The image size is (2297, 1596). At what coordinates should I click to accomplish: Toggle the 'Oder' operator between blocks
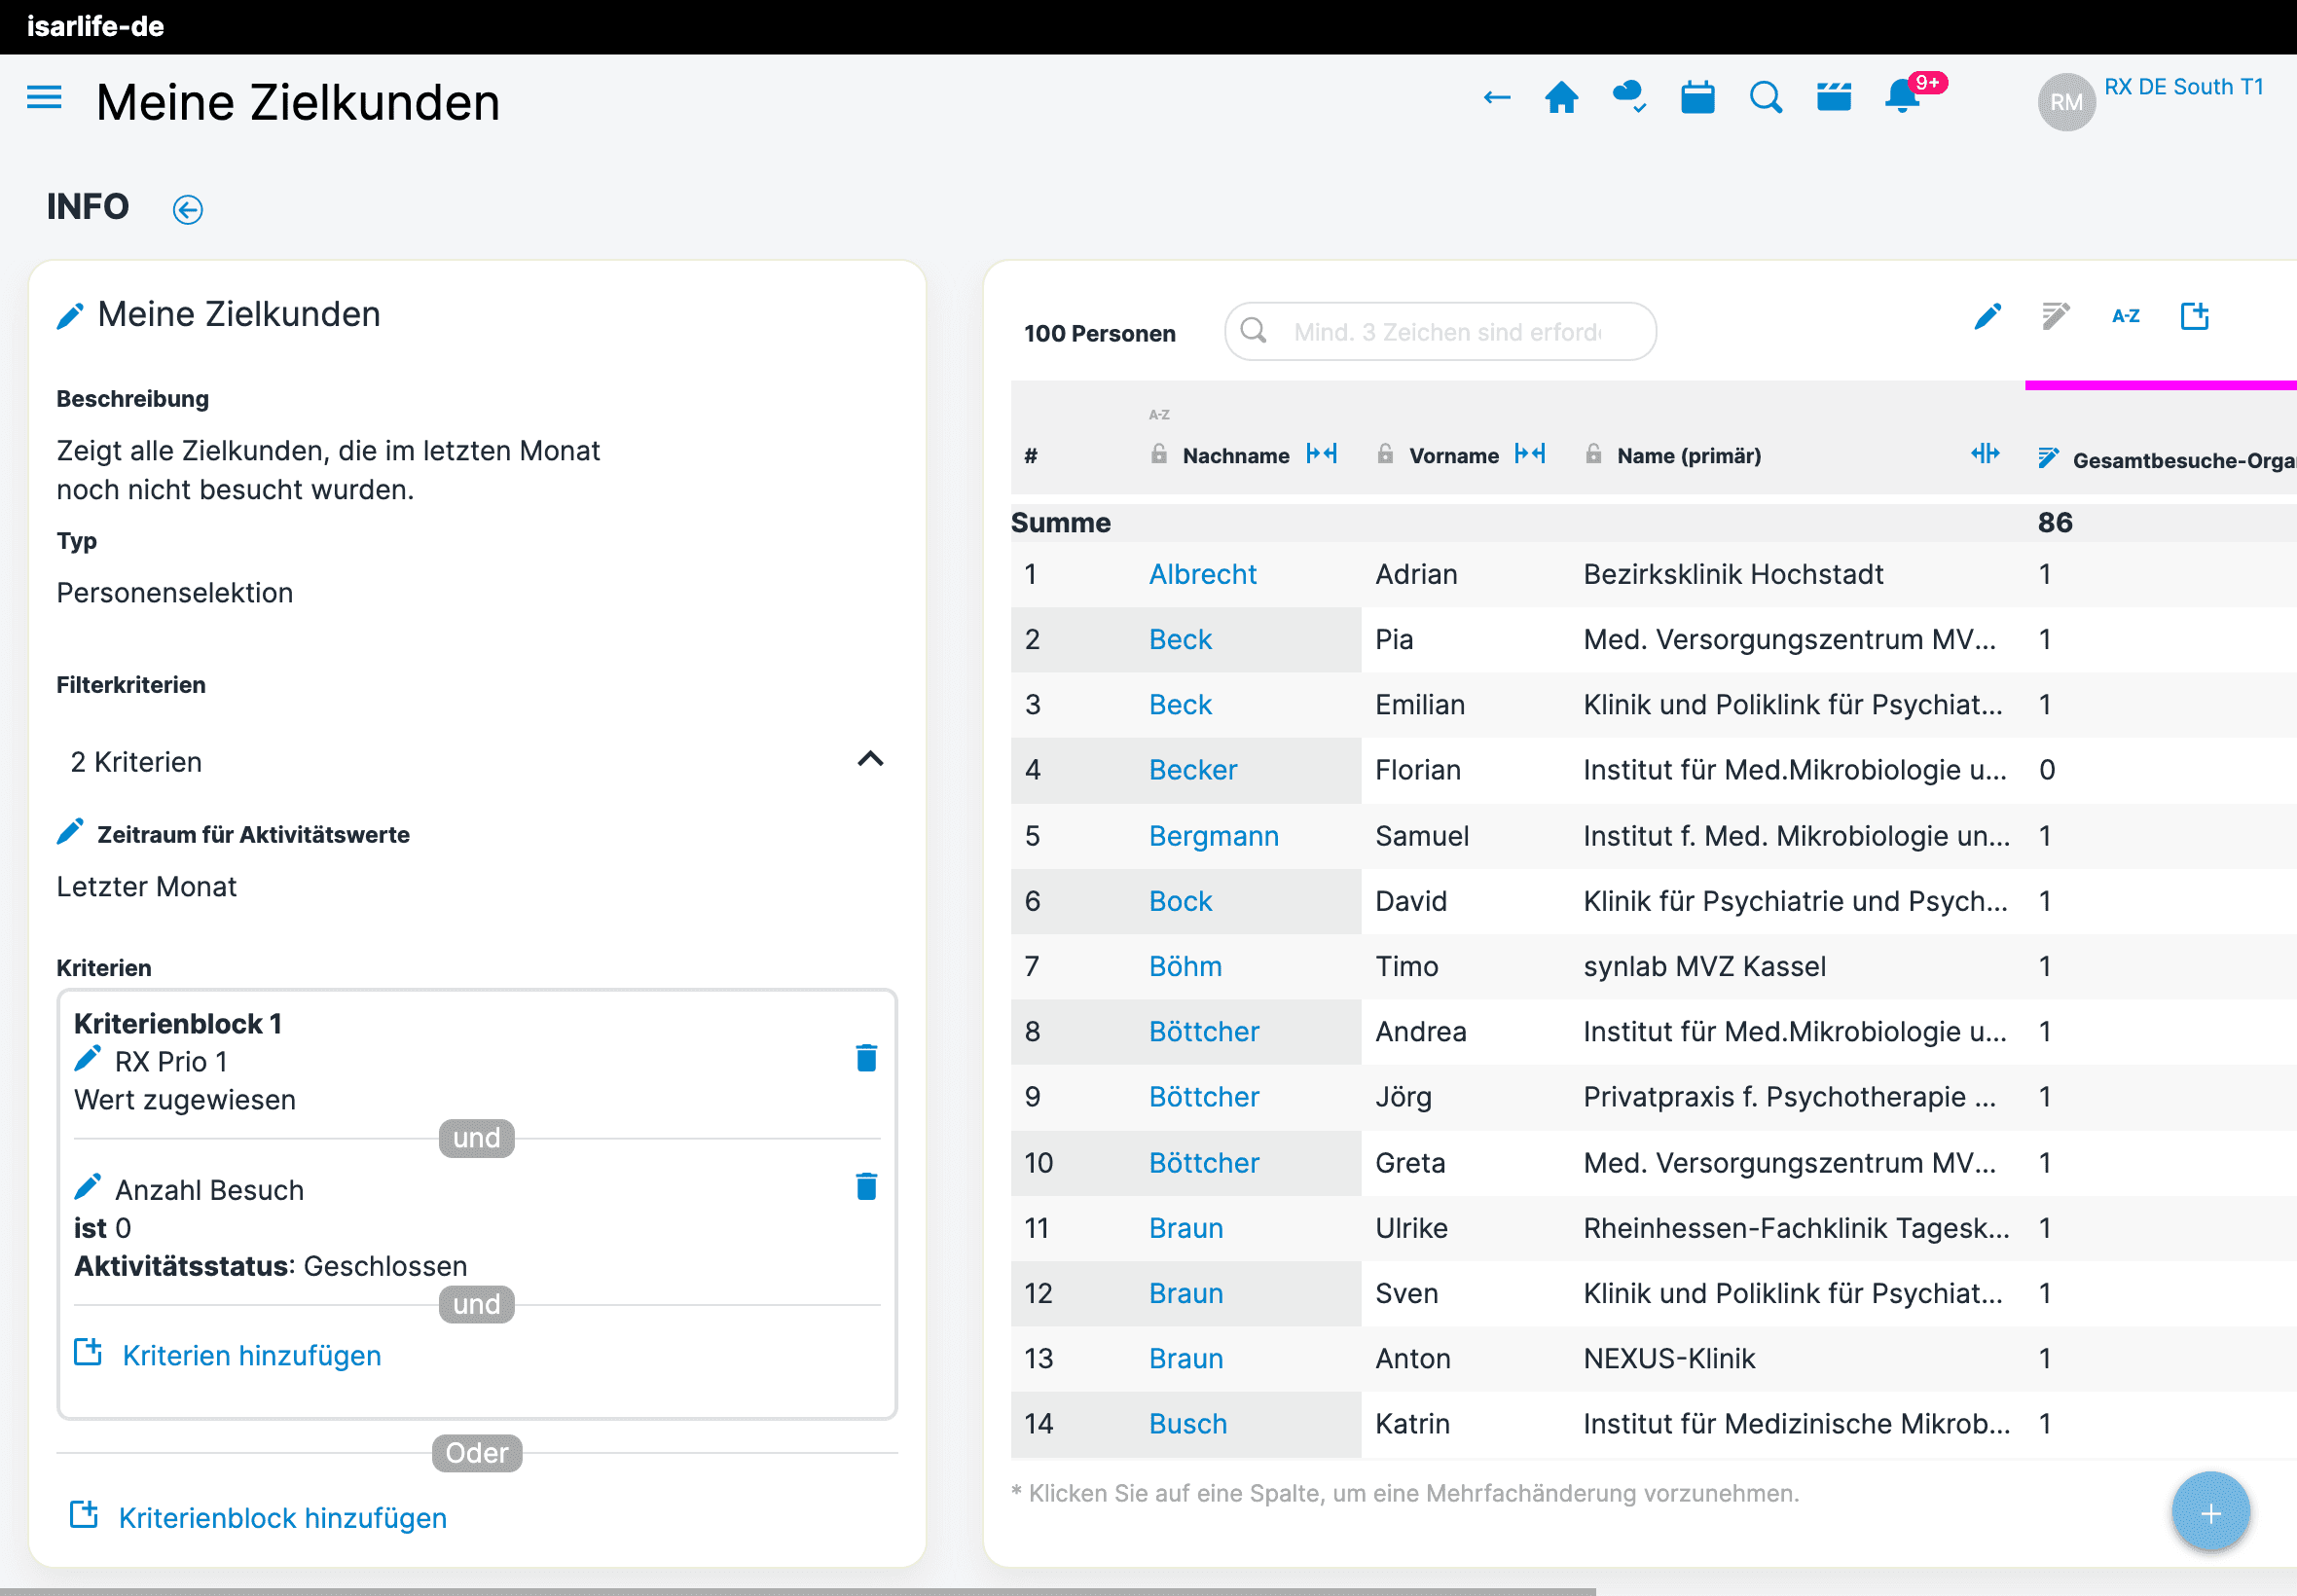(x=476, y=1453)
